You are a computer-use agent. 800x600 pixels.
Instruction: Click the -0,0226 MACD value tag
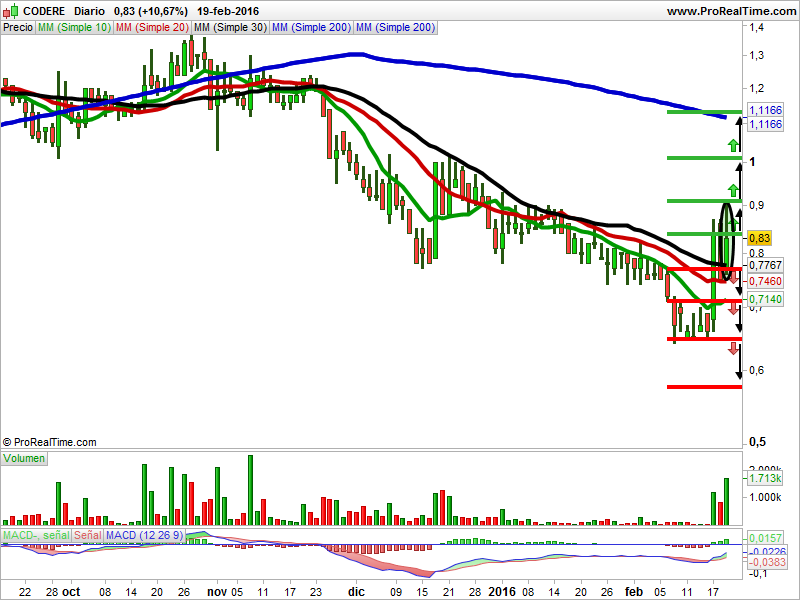[766, 552]
